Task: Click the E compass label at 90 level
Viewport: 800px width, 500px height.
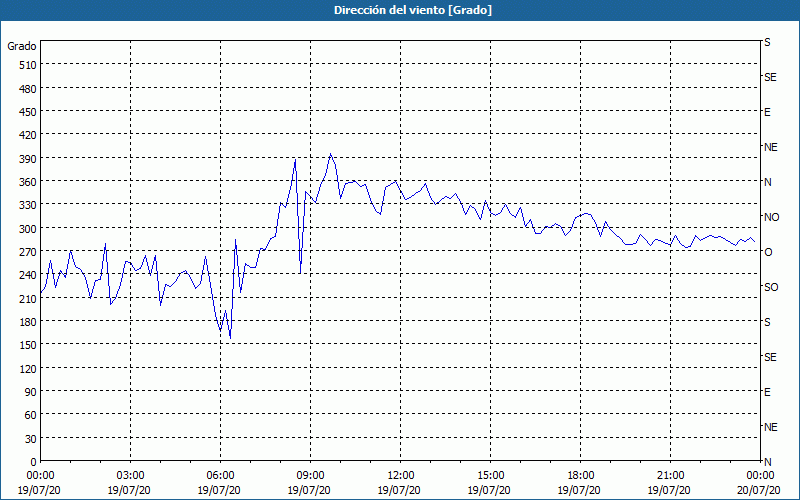Action: [767, 392]
